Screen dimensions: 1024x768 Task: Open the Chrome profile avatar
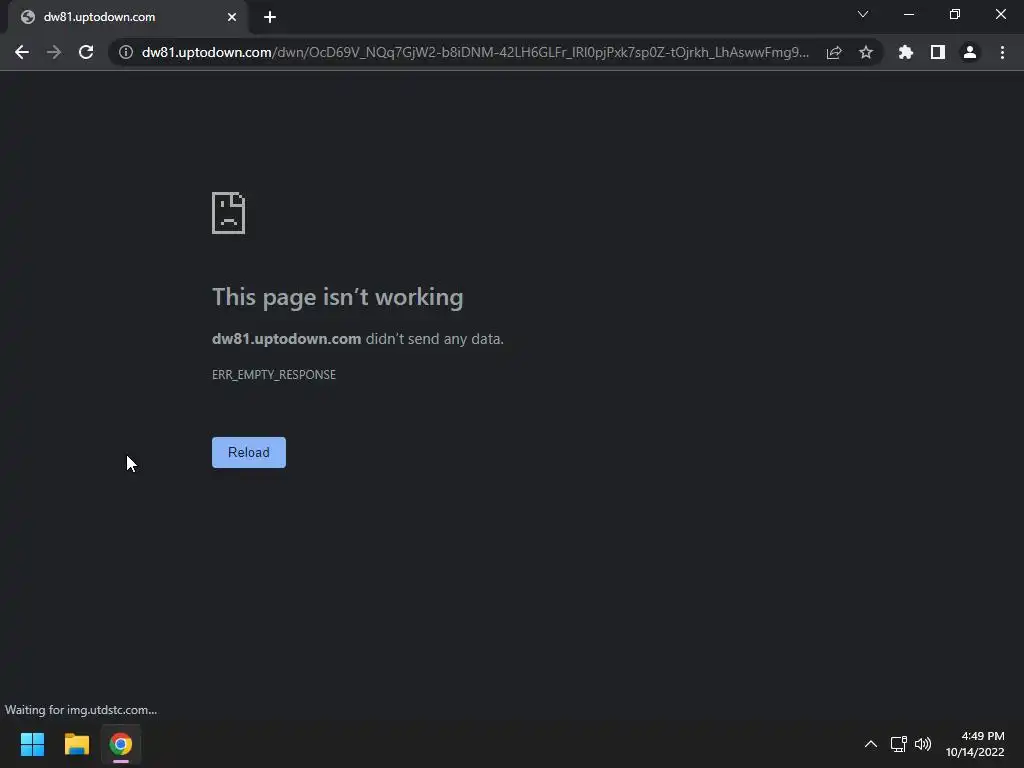click(x=970, y=52)
